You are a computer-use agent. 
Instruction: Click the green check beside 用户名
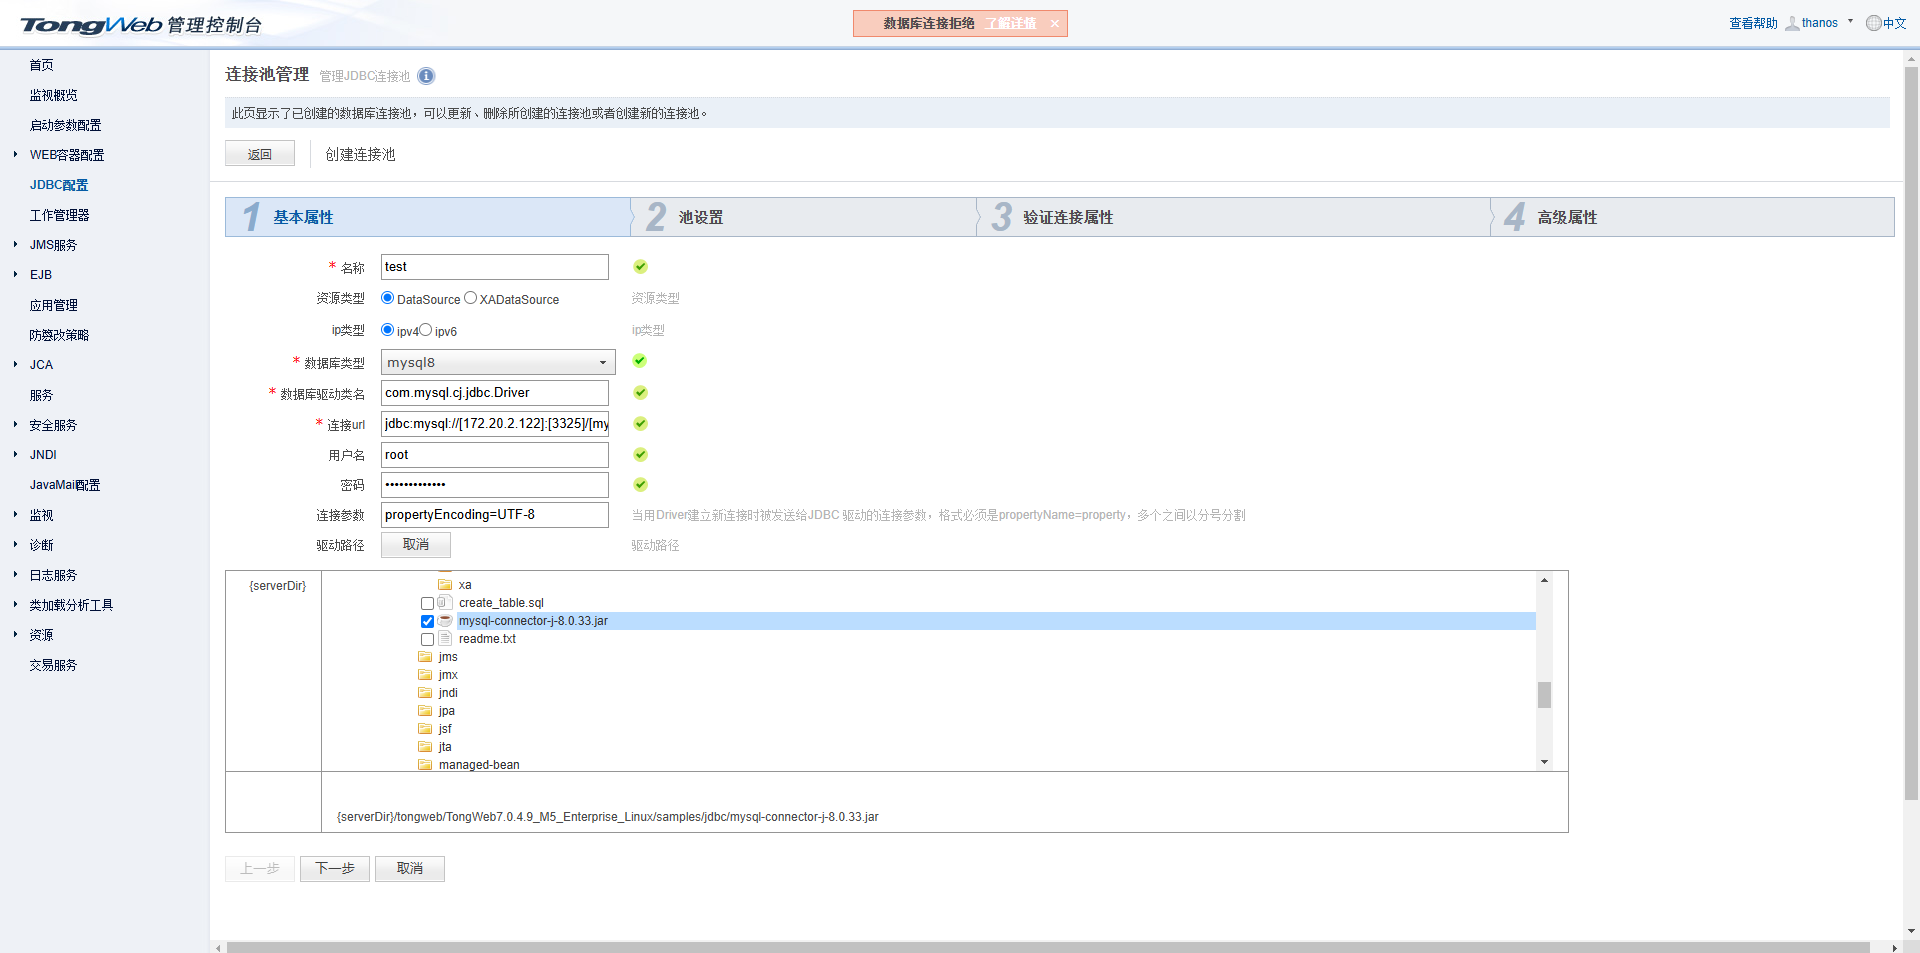(x=641, y=455)
